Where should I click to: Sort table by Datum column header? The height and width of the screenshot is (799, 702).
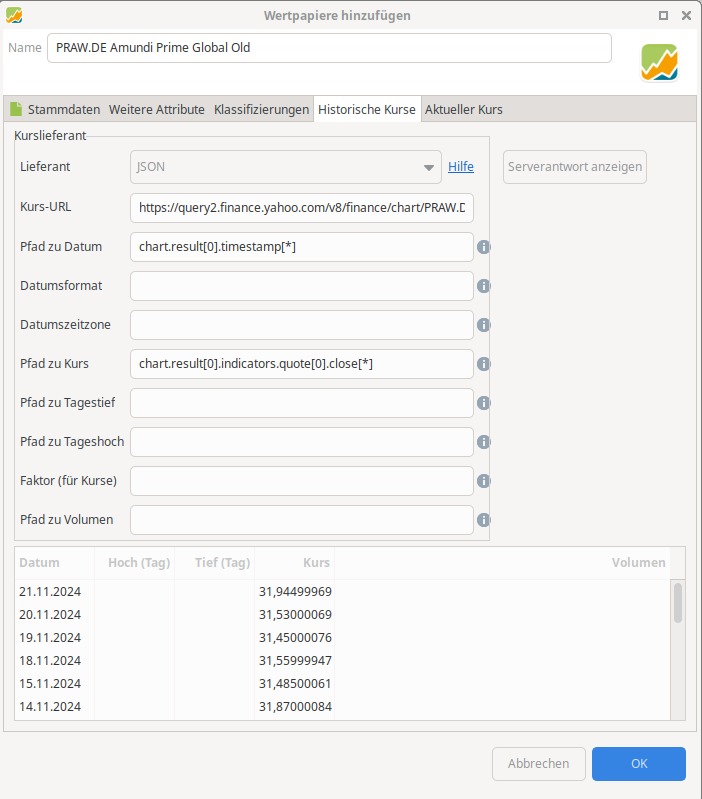click(40, 563)
